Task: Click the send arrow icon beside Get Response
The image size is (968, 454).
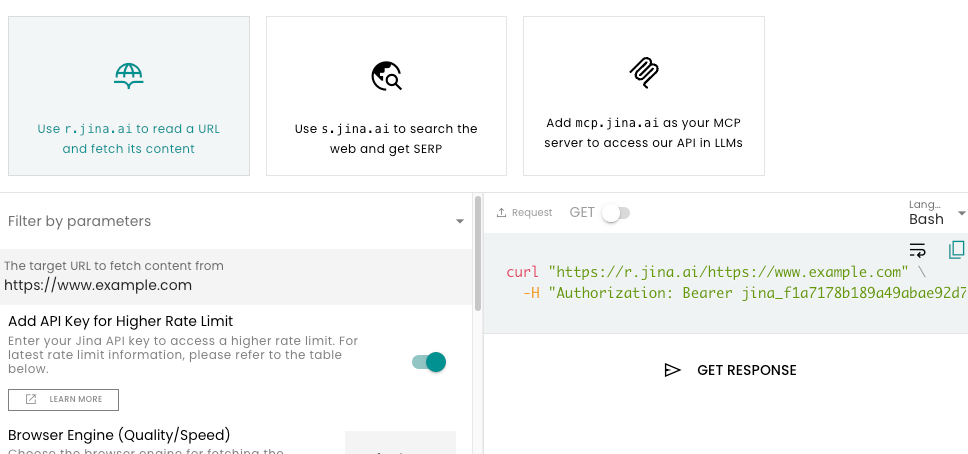Action: (x=672, y=370)
